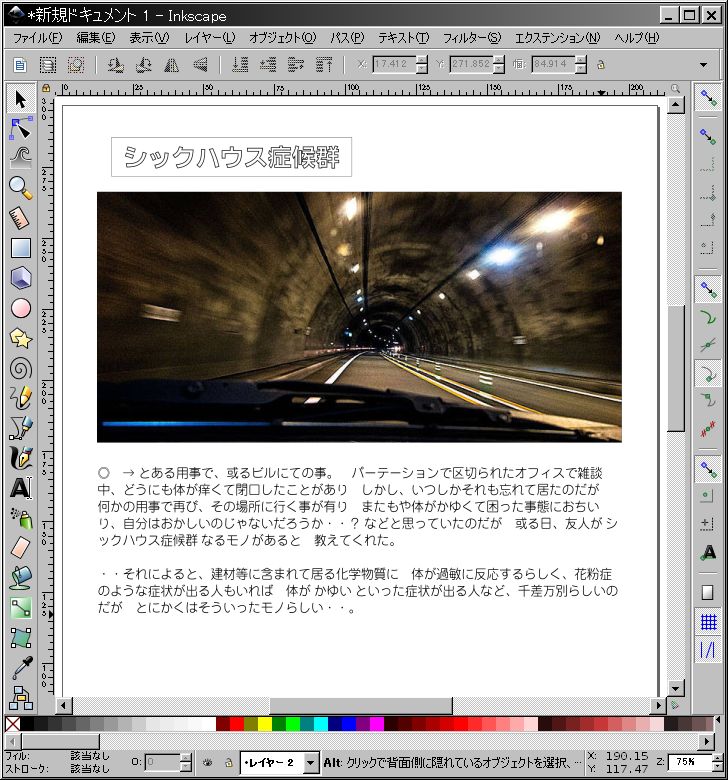This screenshot has height=780, width=728.
Task: Select the 3D Box tool
Action: 20,278
